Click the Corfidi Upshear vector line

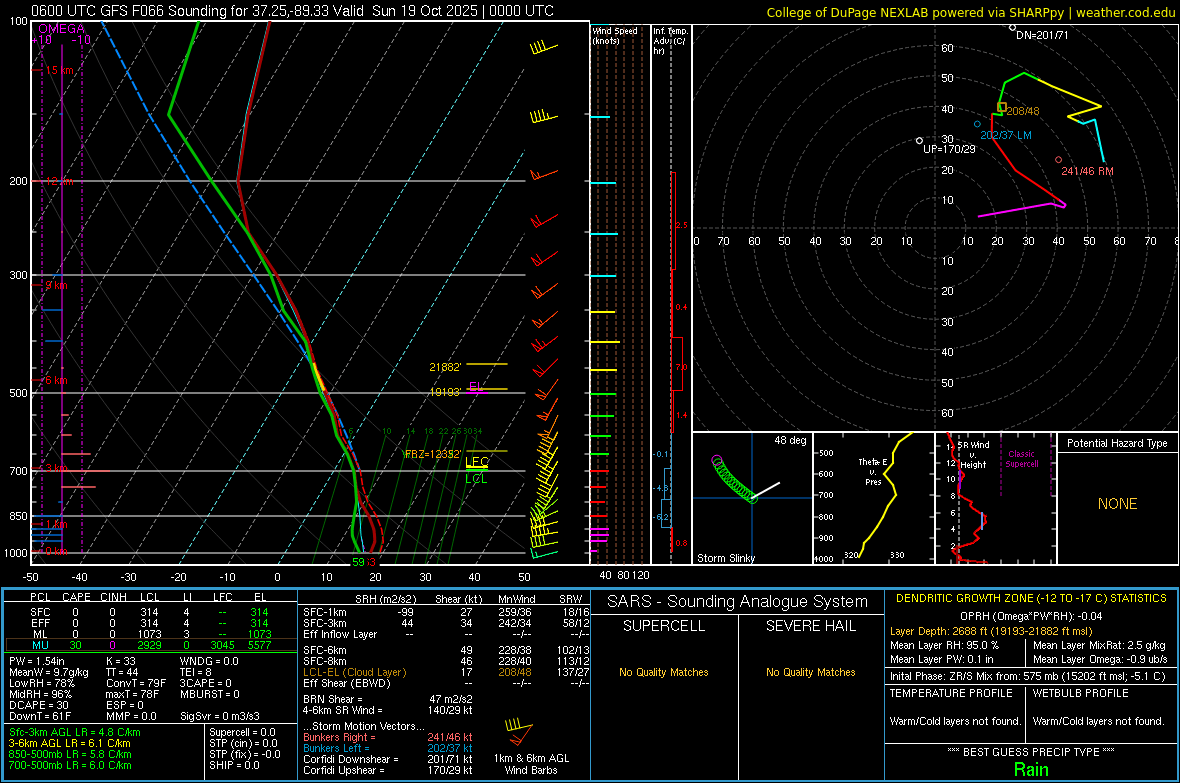tap(388, 770)
